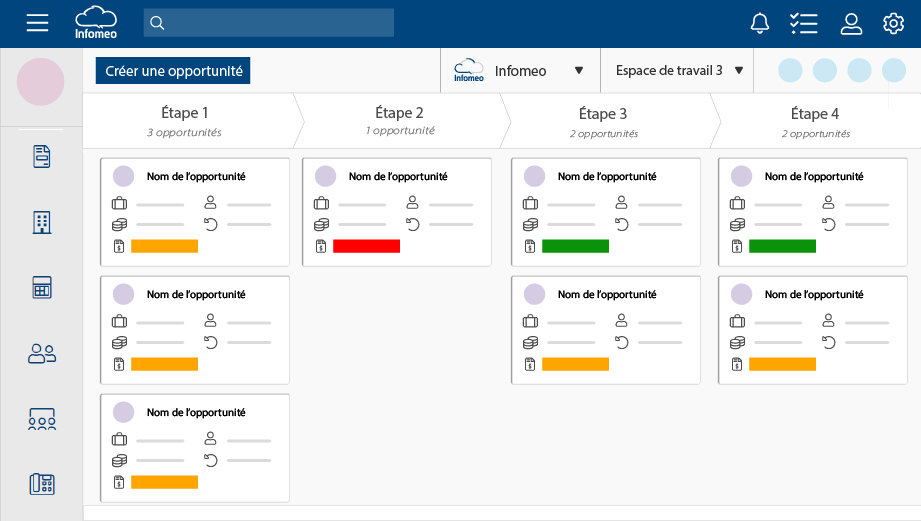
Task: Open the task checklist icon
Action: tap(803, 23)
